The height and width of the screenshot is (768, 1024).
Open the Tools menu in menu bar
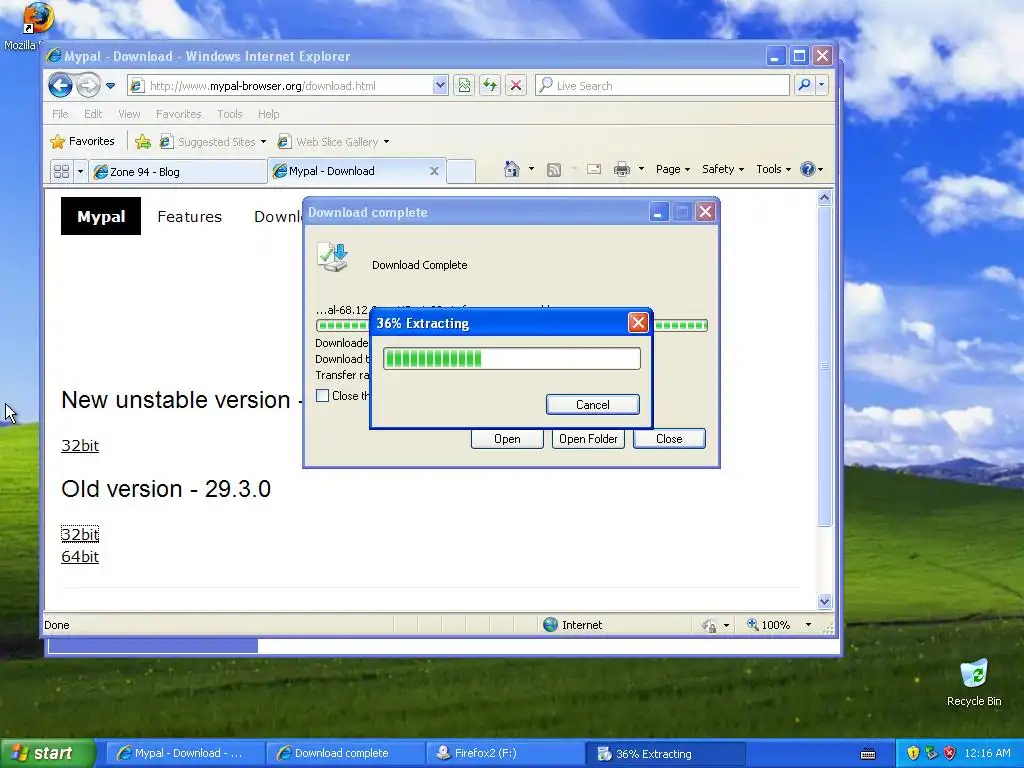pos(230,114)
